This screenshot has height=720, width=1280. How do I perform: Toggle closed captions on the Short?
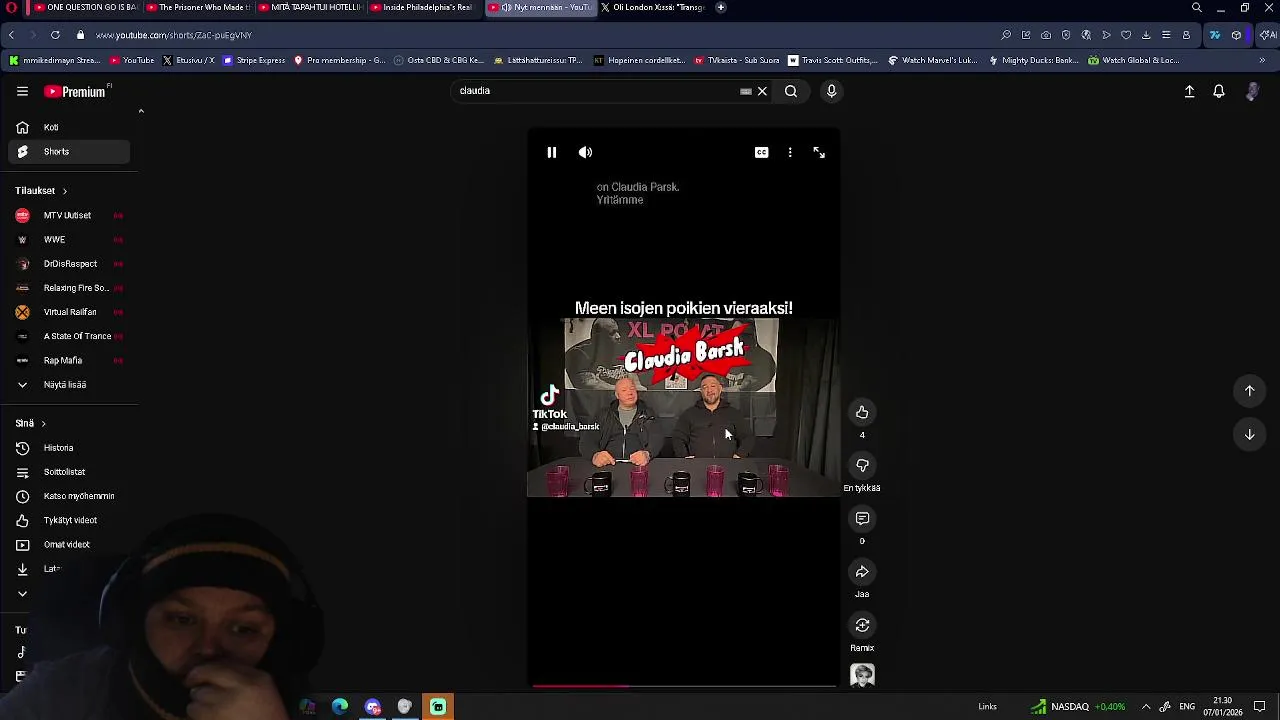762,152
